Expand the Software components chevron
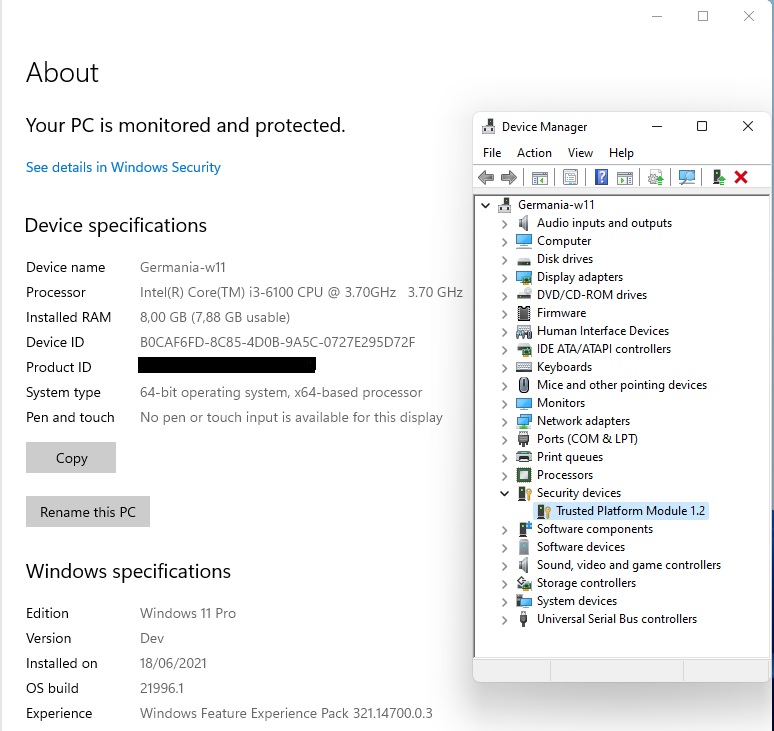 point(504,530)
